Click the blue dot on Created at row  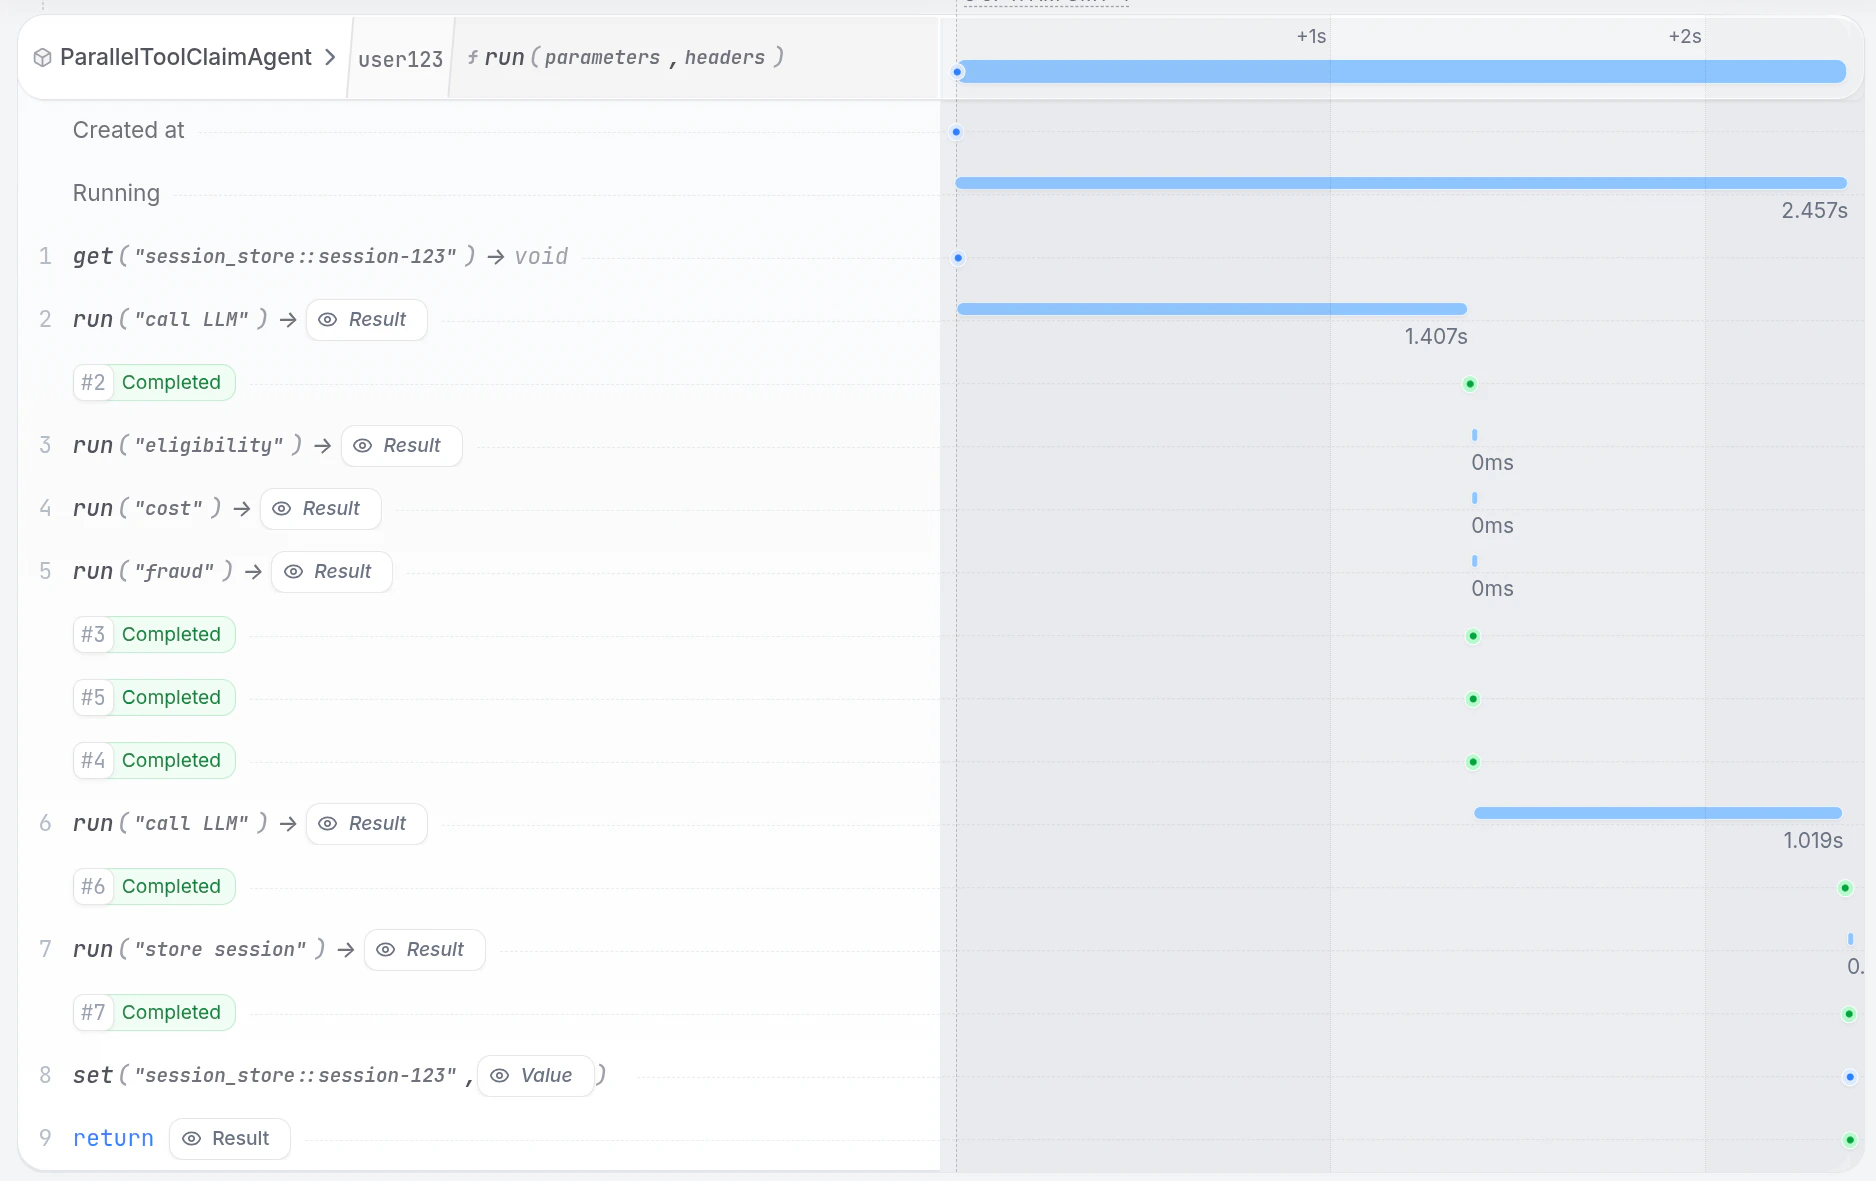tap(956, 132)
